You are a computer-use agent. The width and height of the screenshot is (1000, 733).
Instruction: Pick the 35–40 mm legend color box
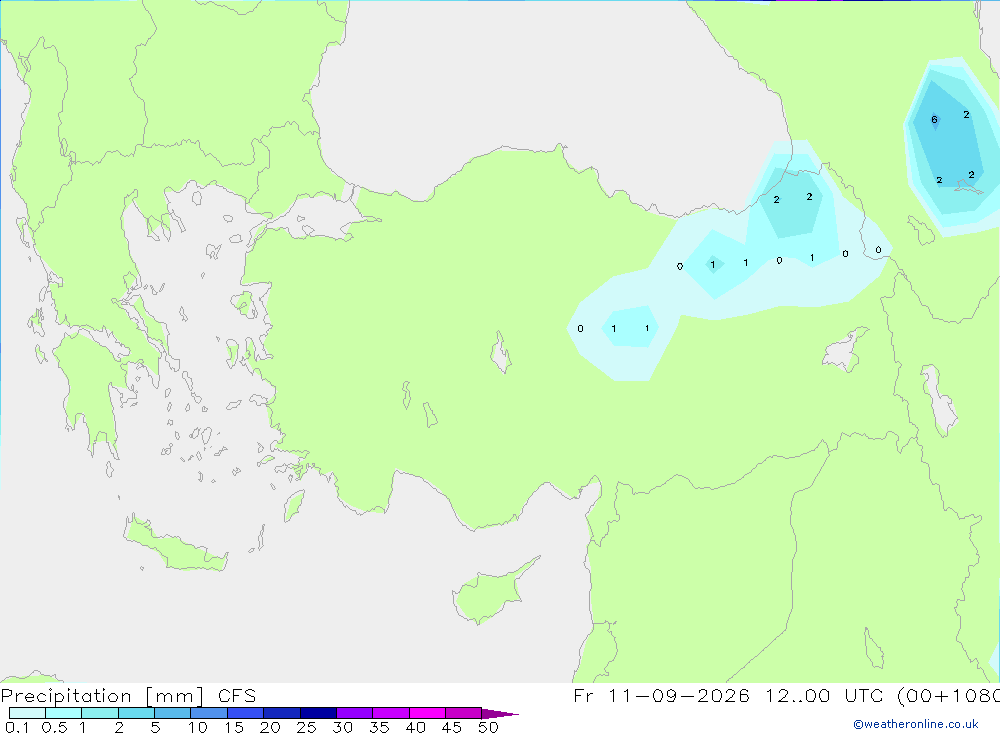pyautogui.click(x=391, y=713)
